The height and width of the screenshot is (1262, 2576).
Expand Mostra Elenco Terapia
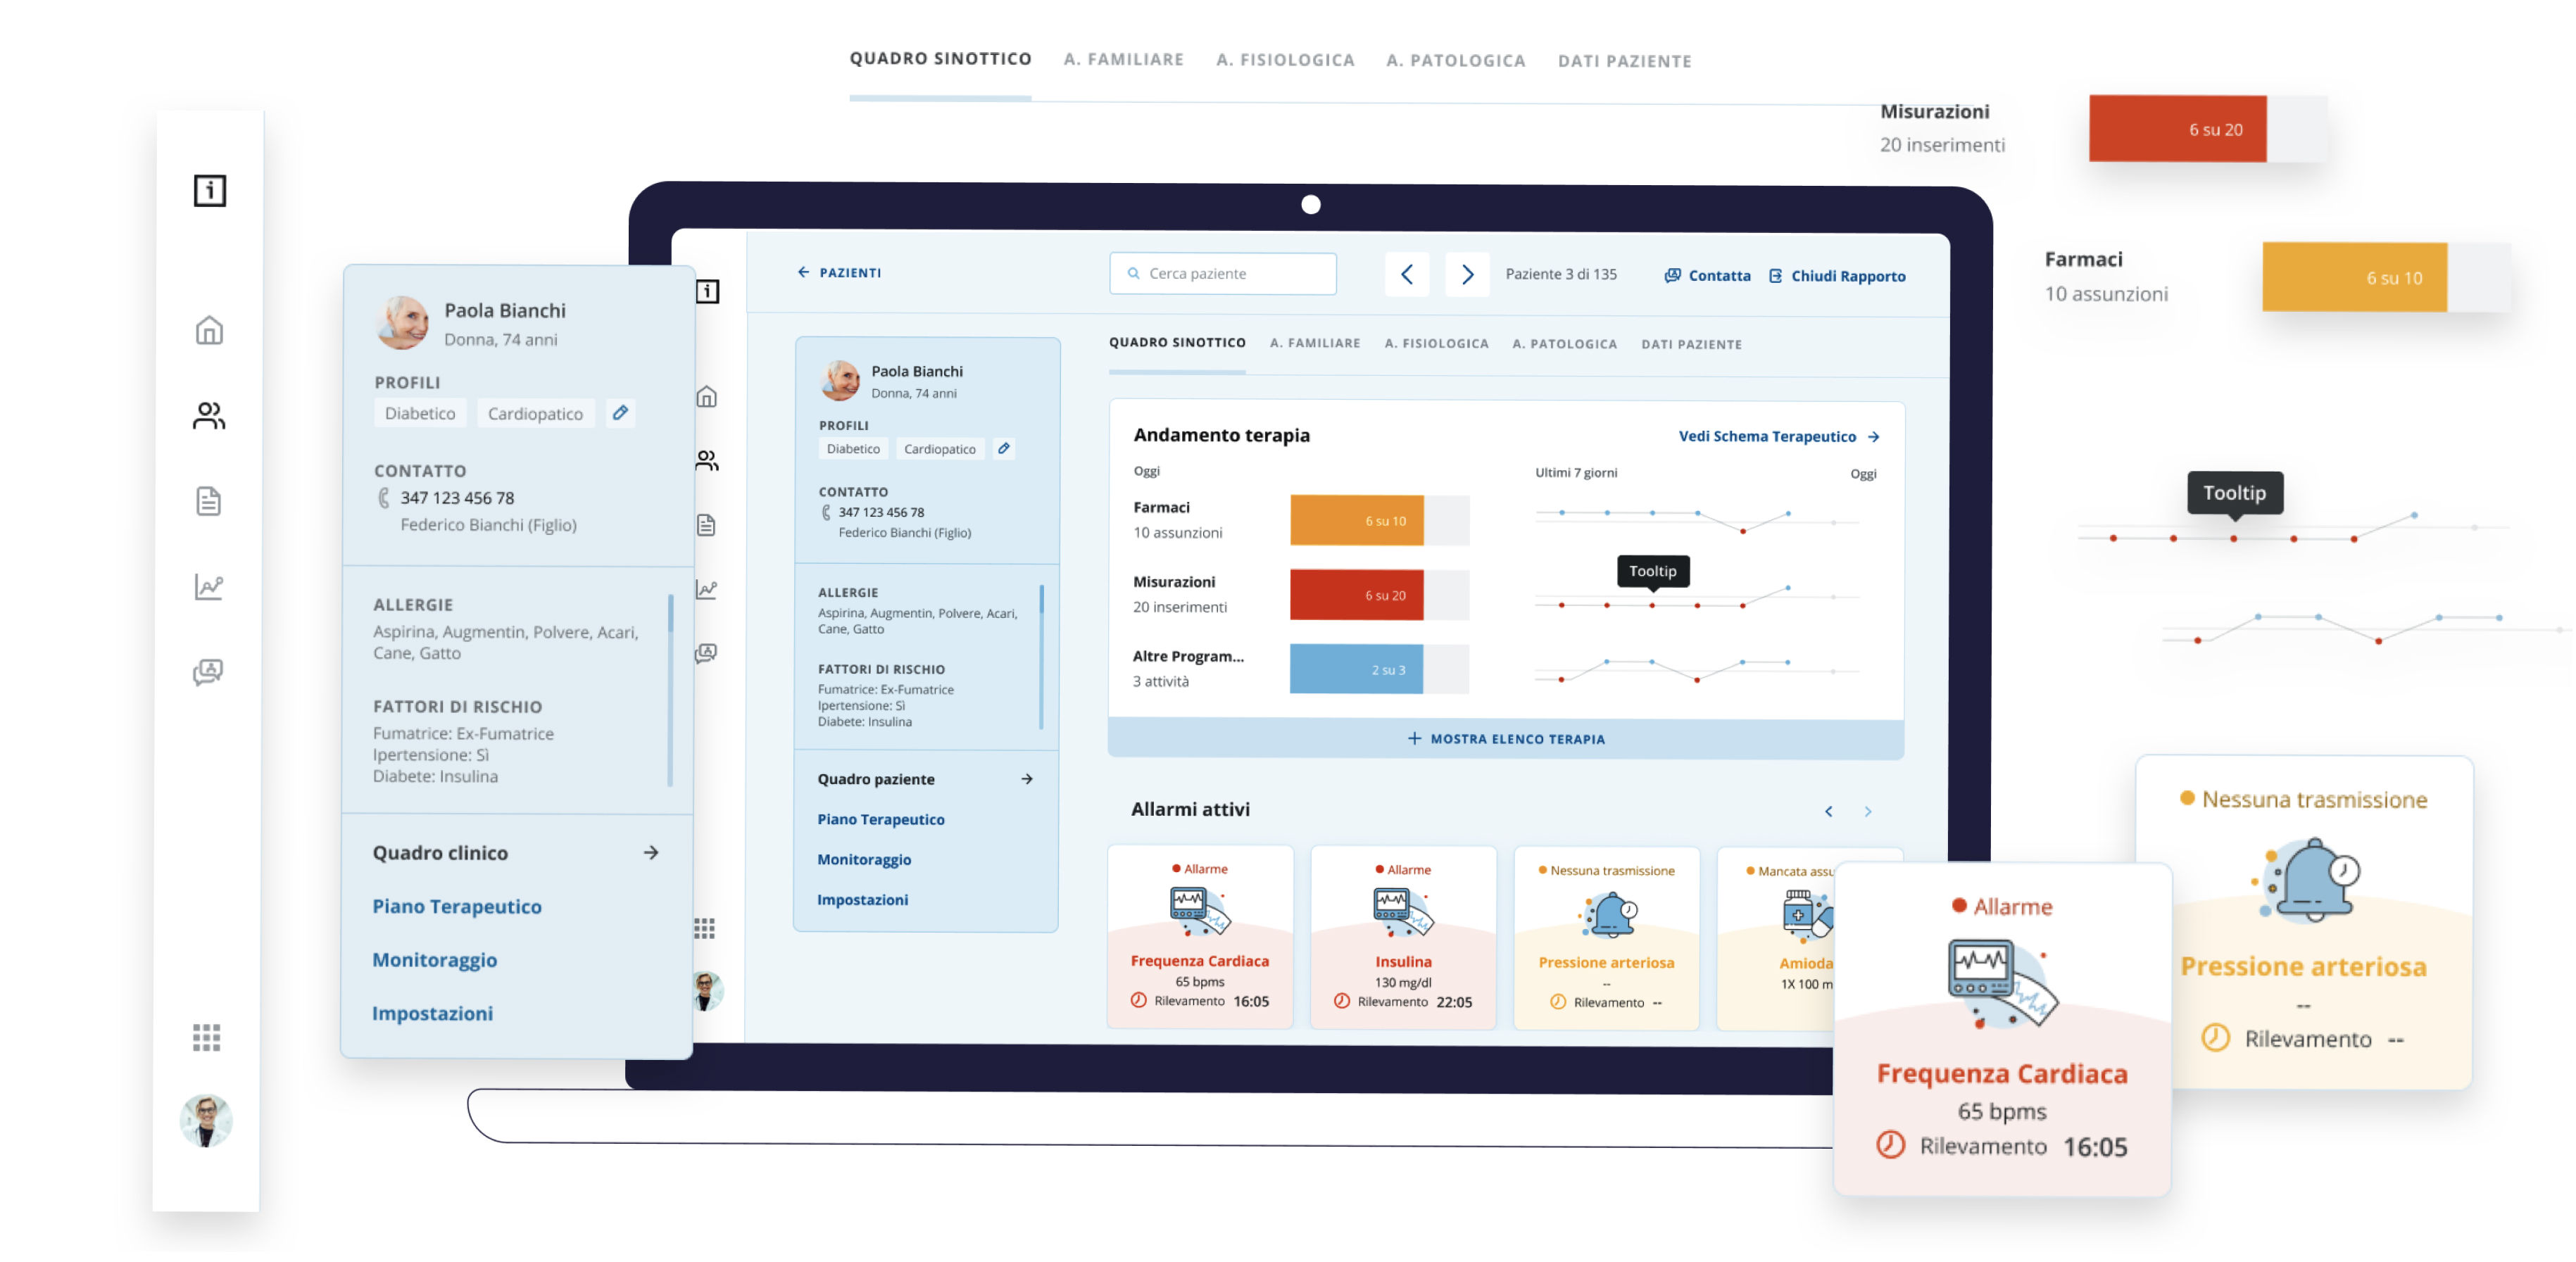1506,739
